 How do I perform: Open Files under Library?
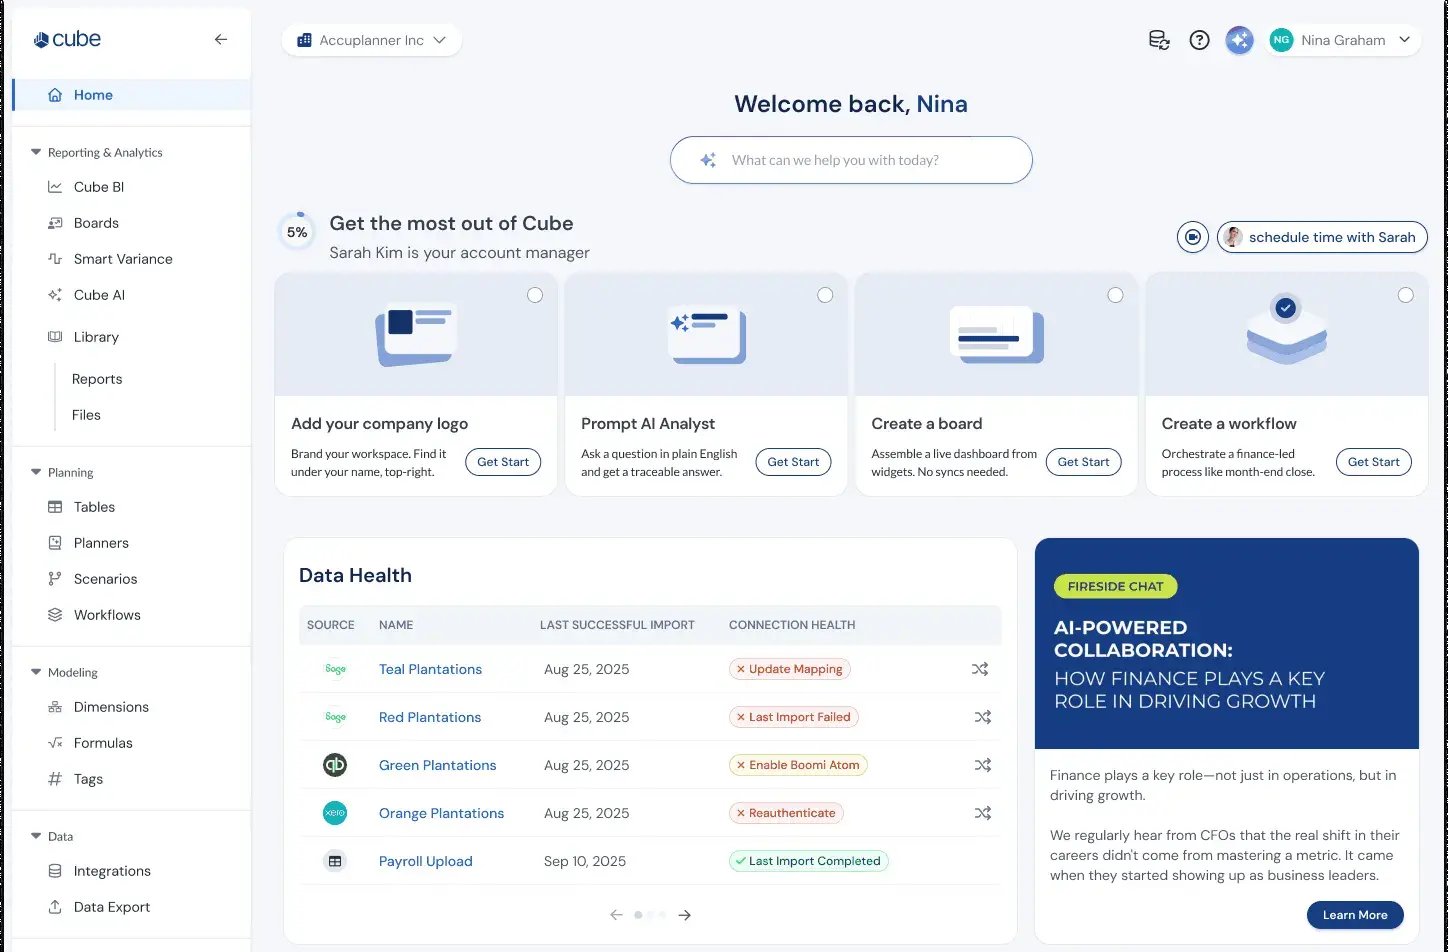pyautogui.click(x=86, y=415)
